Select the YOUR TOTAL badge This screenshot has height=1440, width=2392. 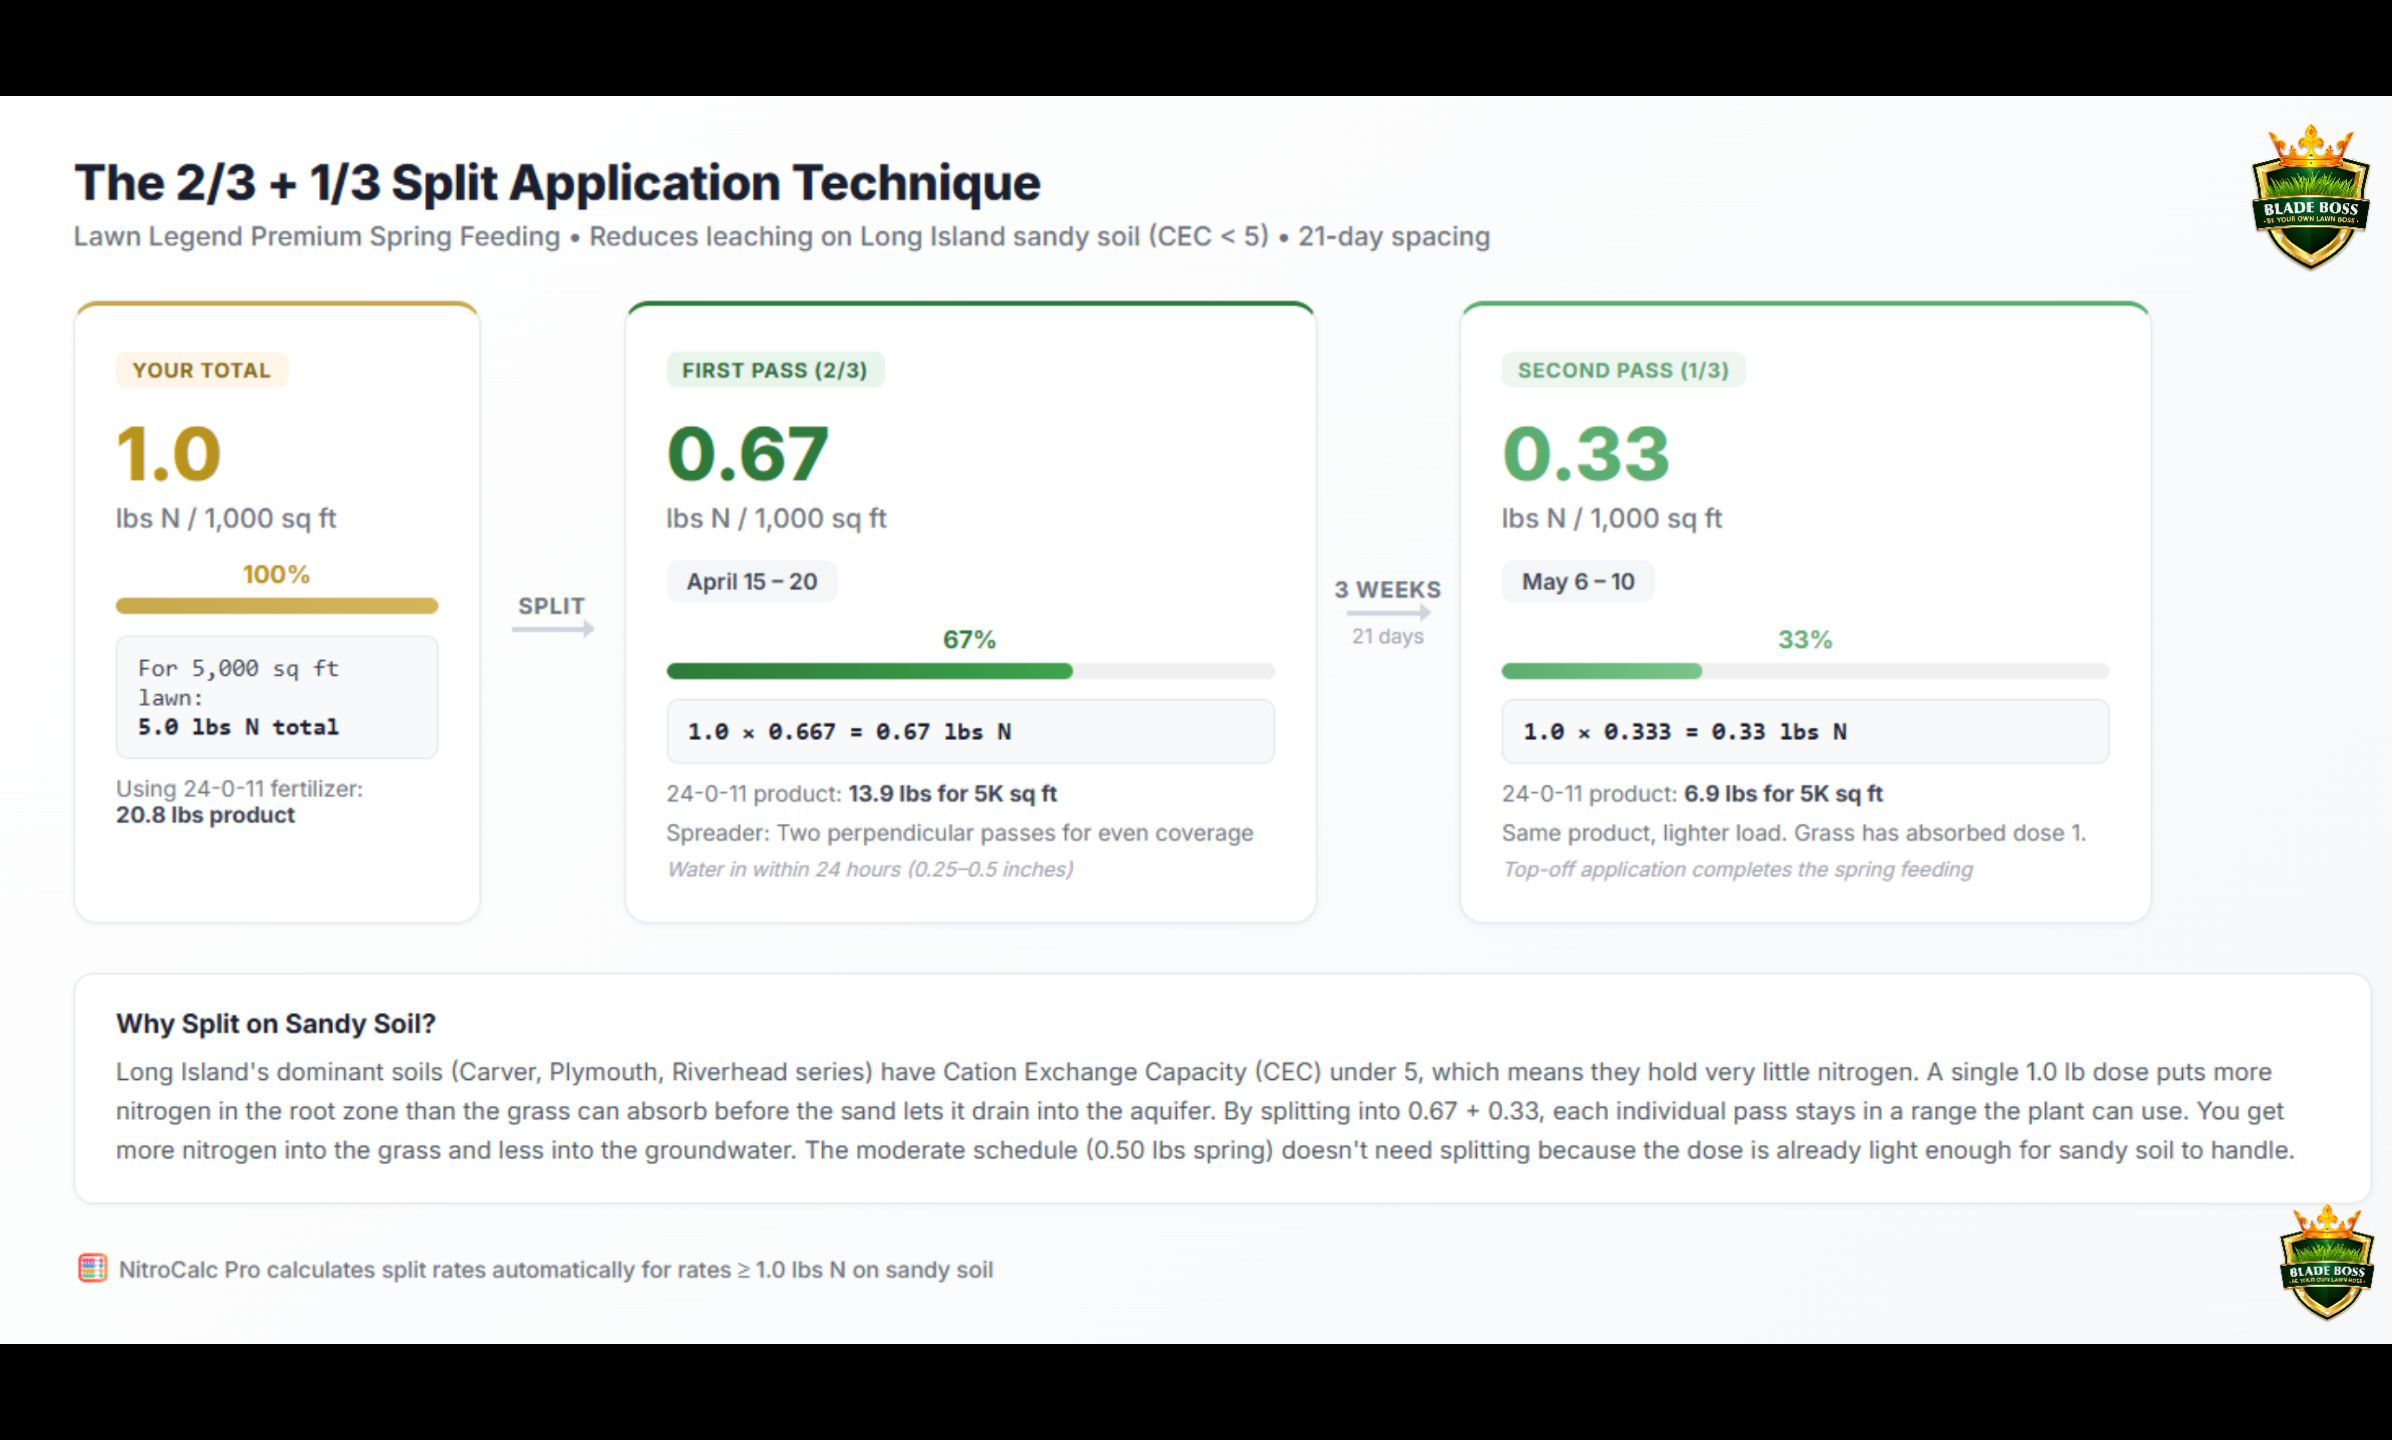pos(202,370)
